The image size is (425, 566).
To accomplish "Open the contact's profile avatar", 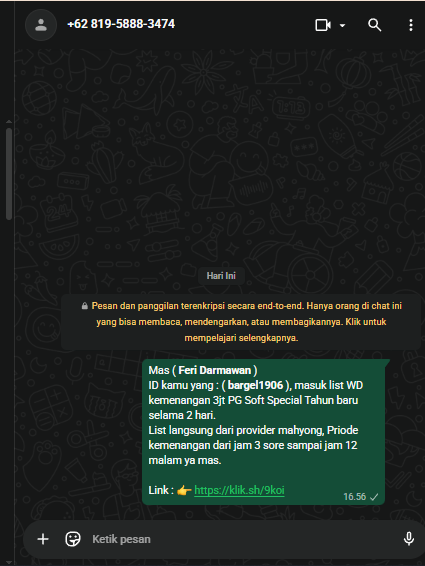I will pos(41,25).
